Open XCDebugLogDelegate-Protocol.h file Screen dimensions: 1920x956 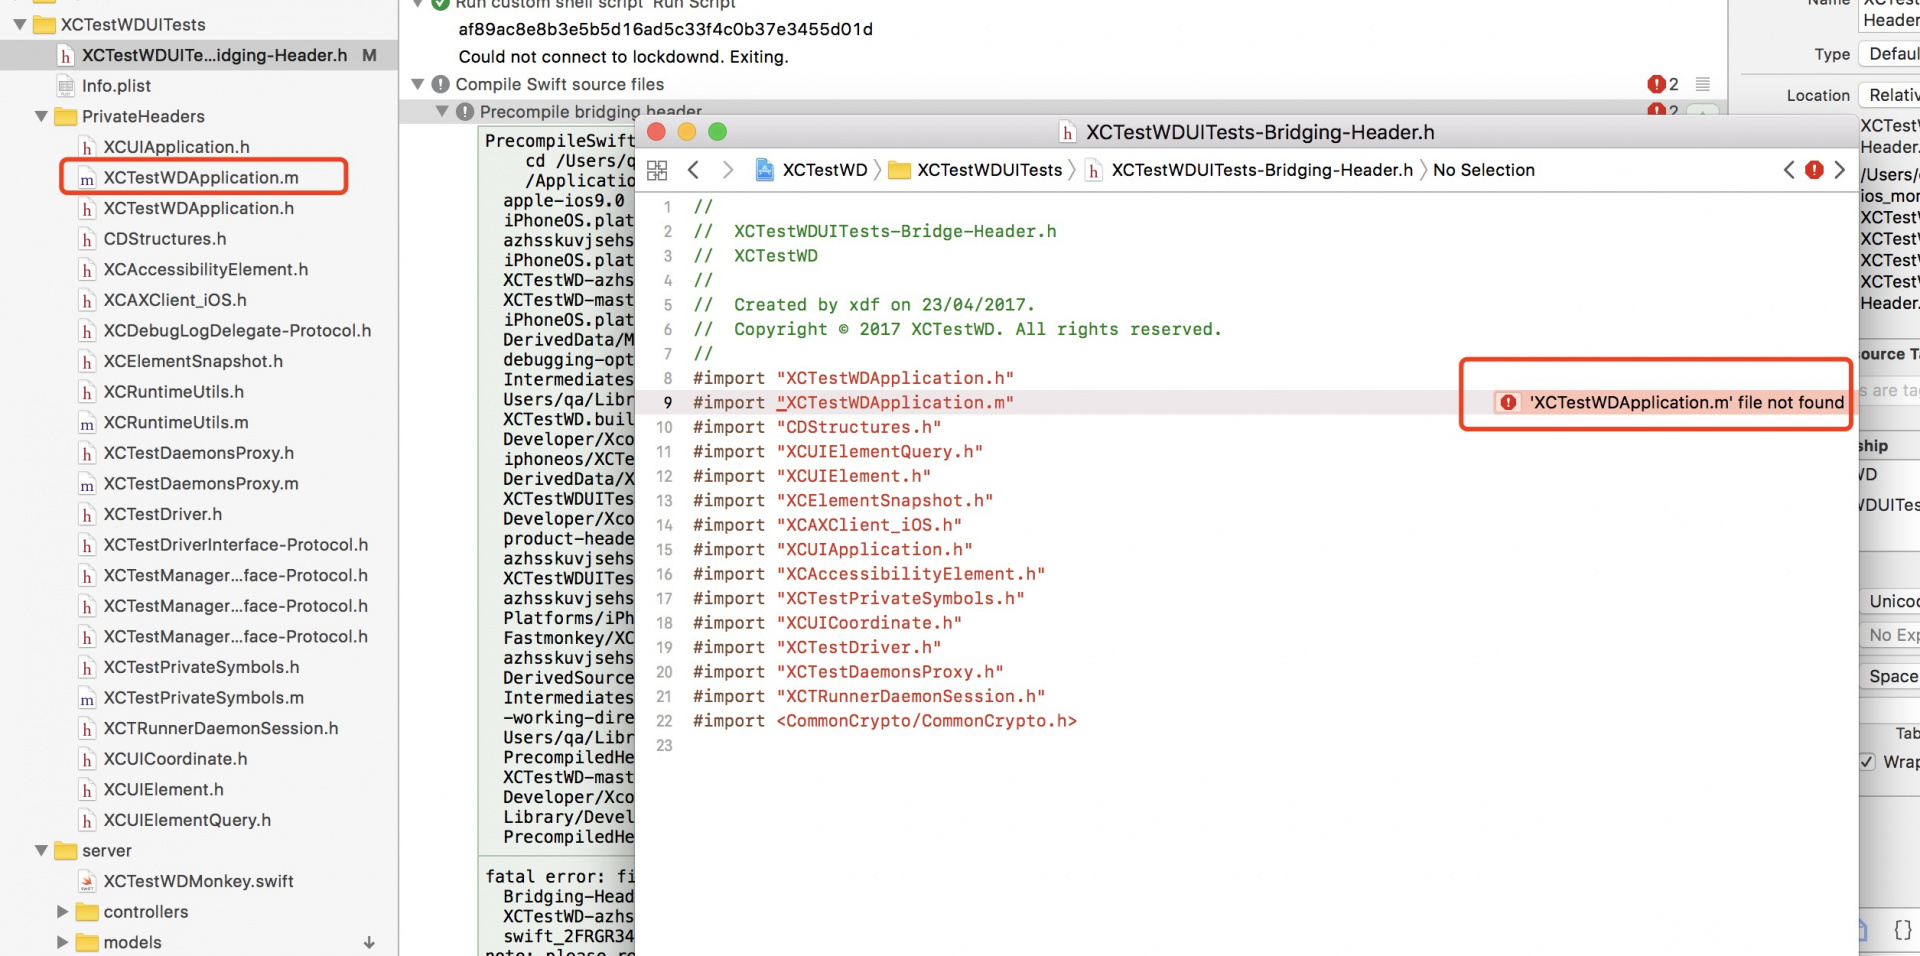tap(236, 331)
